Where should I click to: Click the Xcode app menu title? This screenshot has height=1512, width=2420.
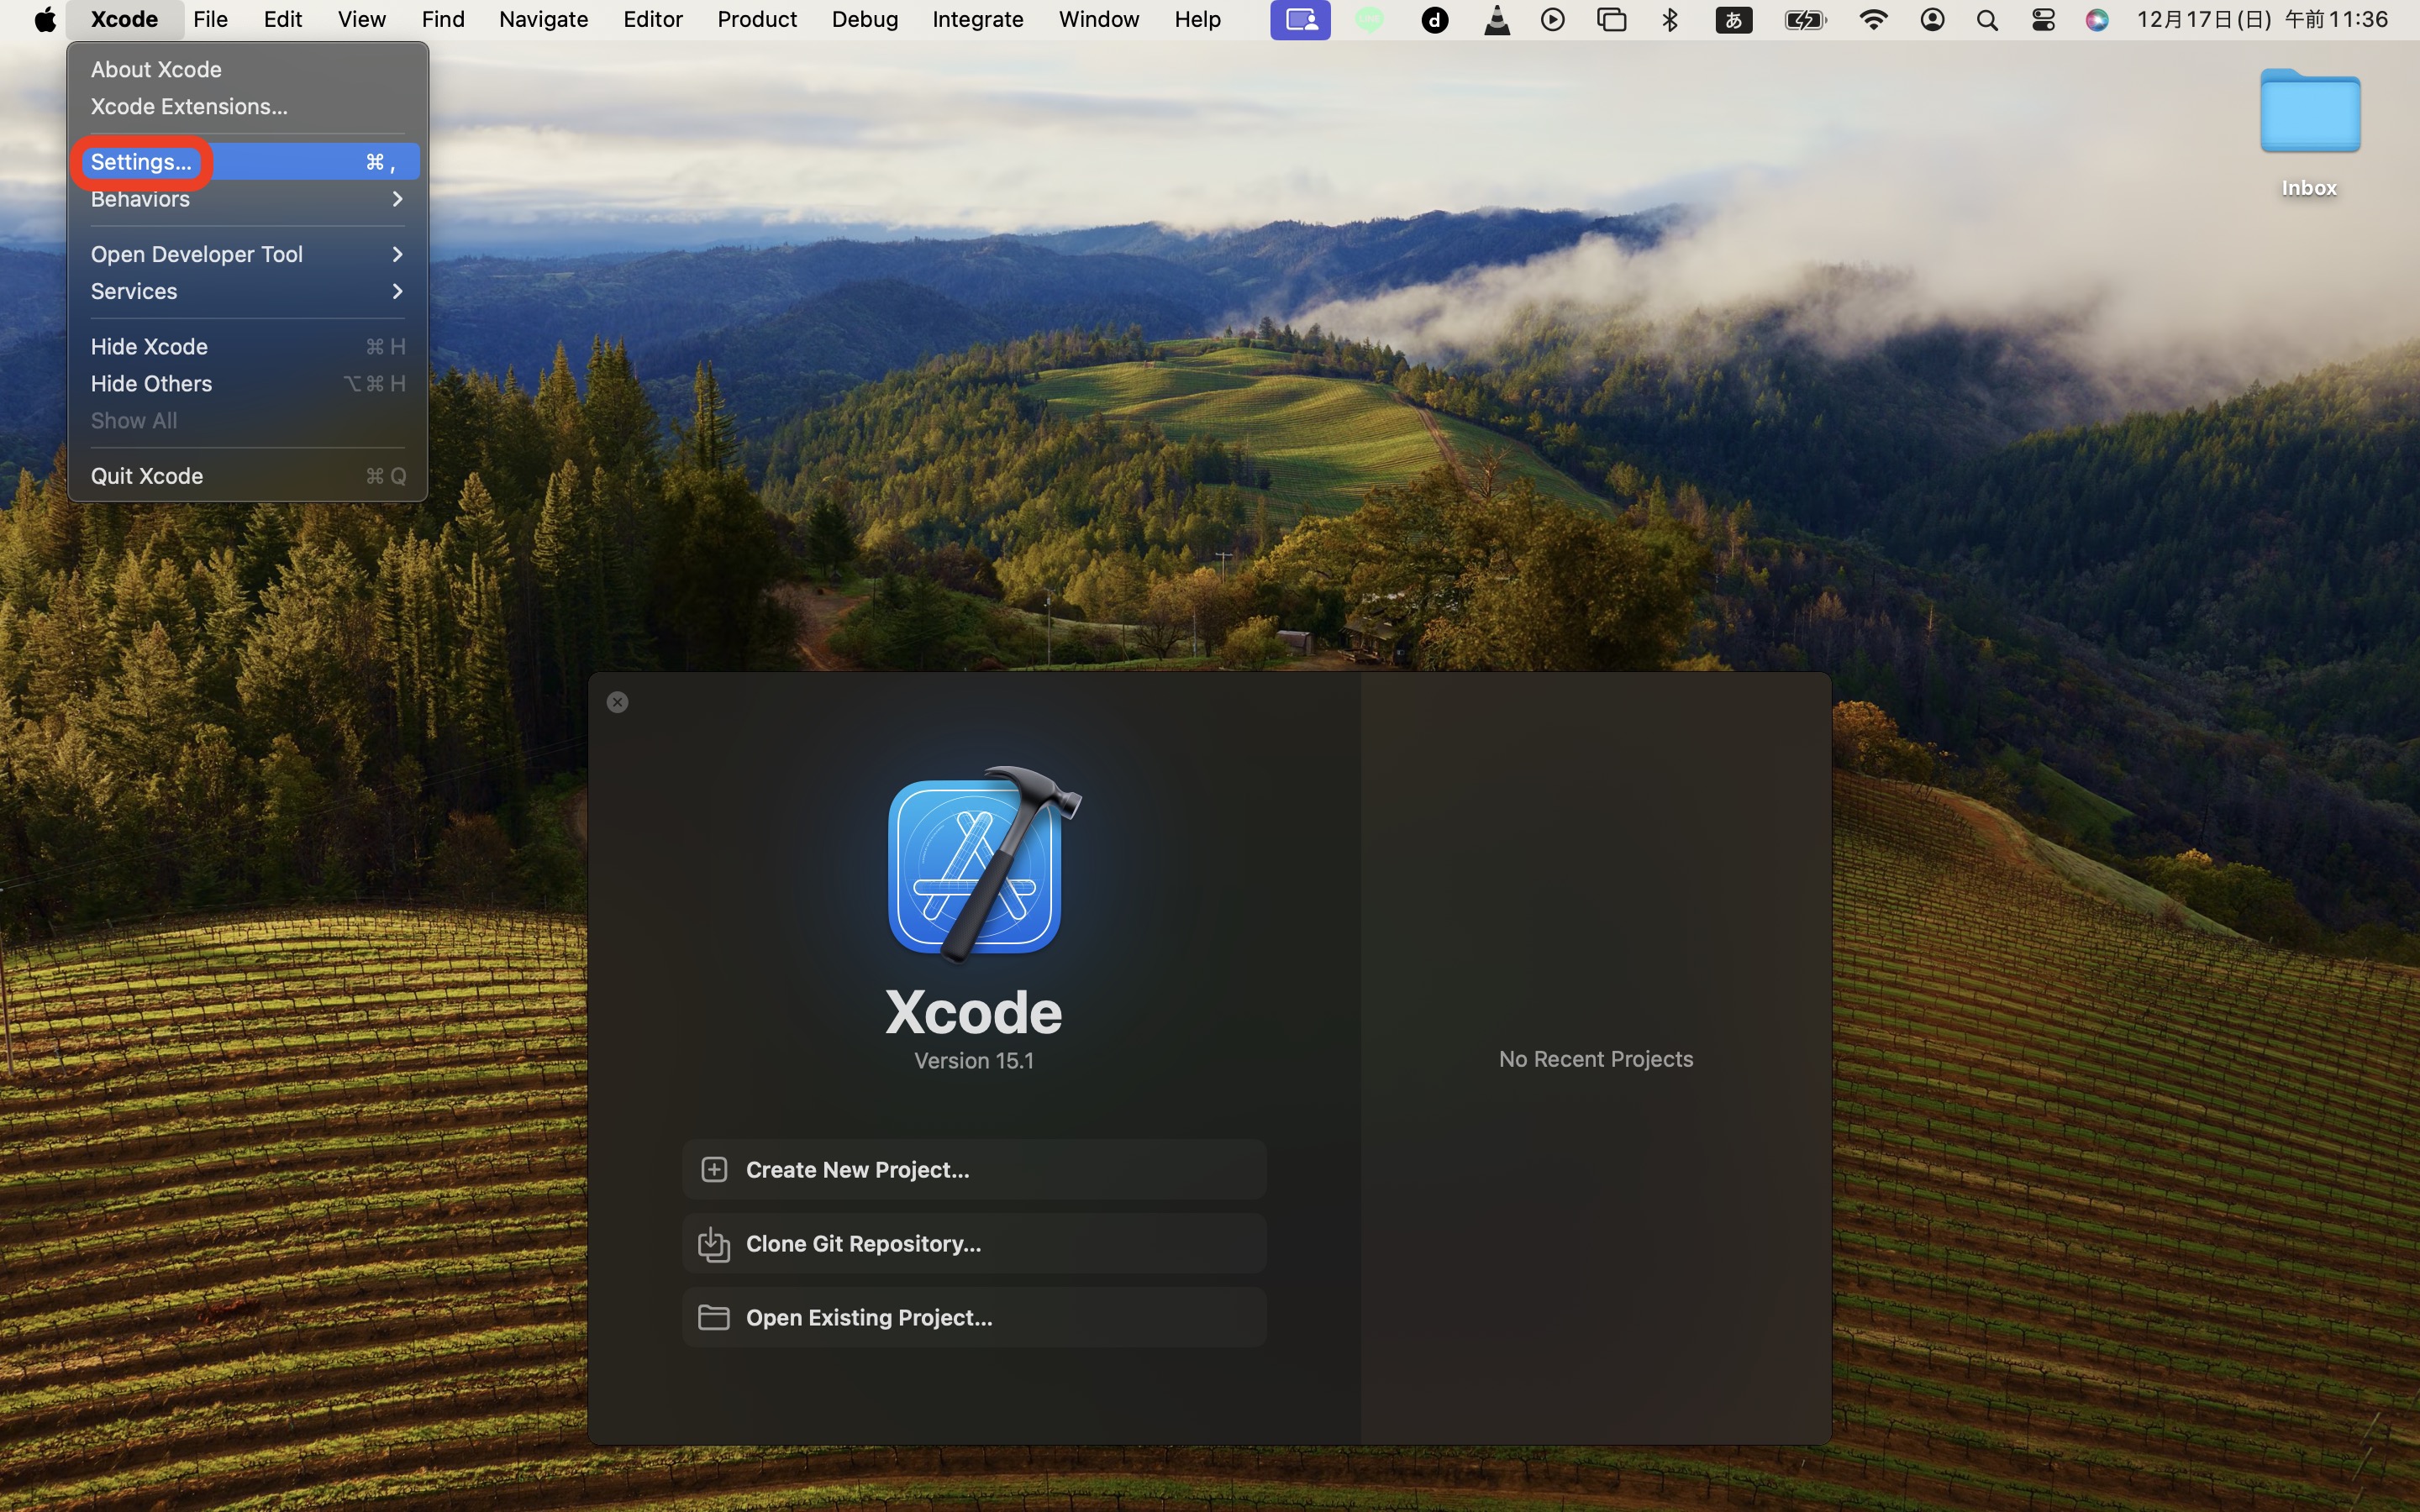coord(124,19)
